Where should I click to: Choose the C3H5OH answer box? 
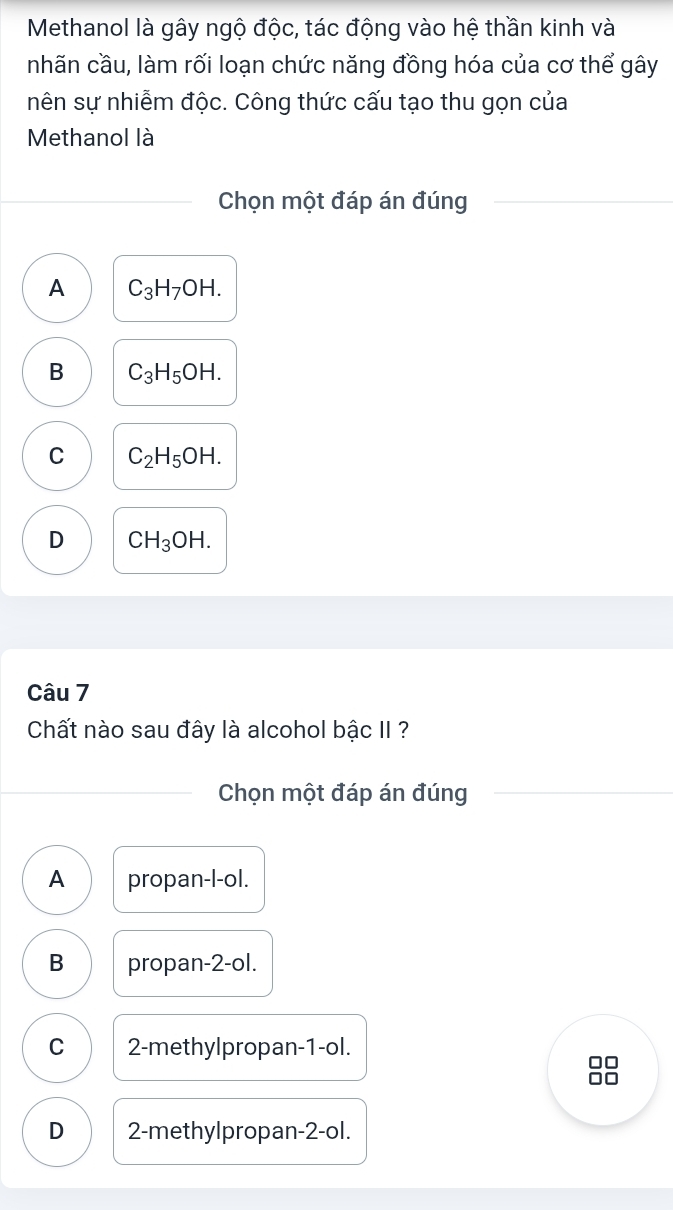[175, 373]
